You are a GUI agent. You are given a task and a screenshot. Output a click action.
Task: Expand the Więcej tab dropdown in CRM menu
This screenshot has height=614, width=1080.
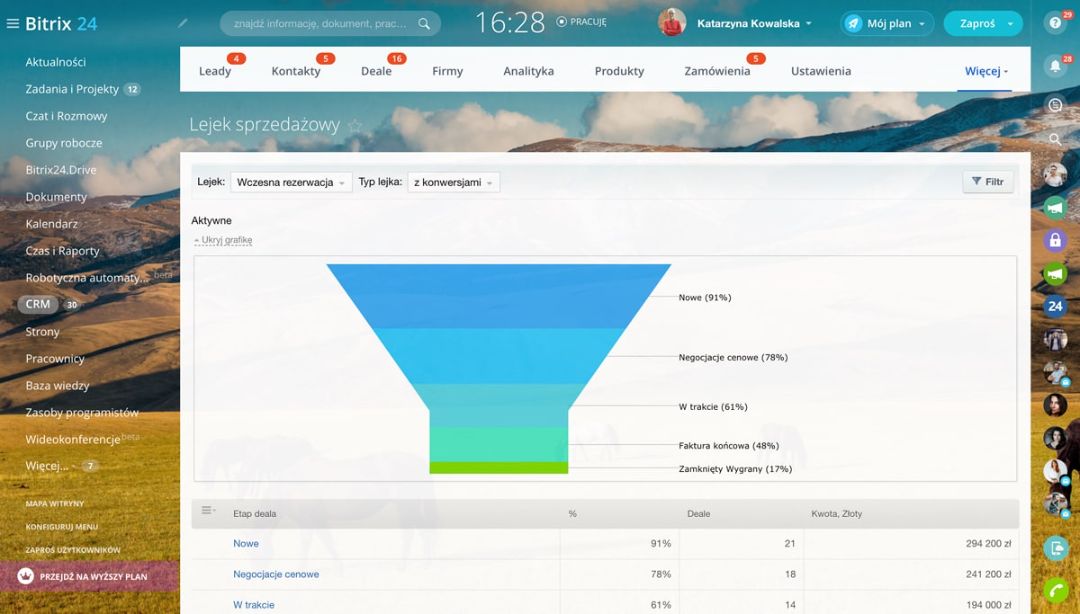click(x=986, y=71)
